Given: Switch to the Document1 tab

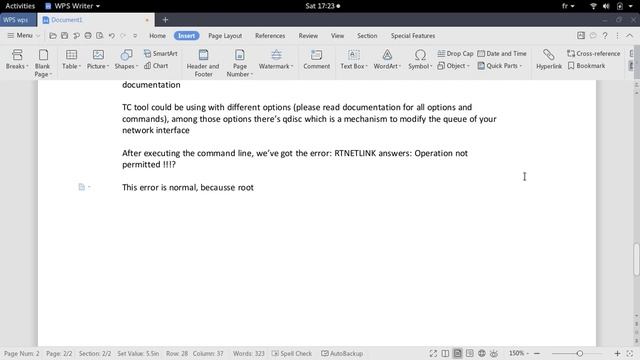Looking at the screenshot, I should (95, 20).
